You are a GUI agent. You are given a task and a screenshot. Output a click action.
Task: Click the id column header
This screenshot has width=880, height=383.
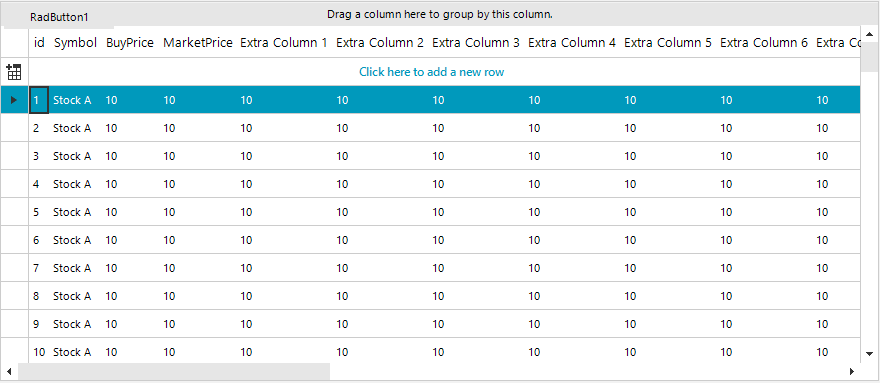(39, 42)
